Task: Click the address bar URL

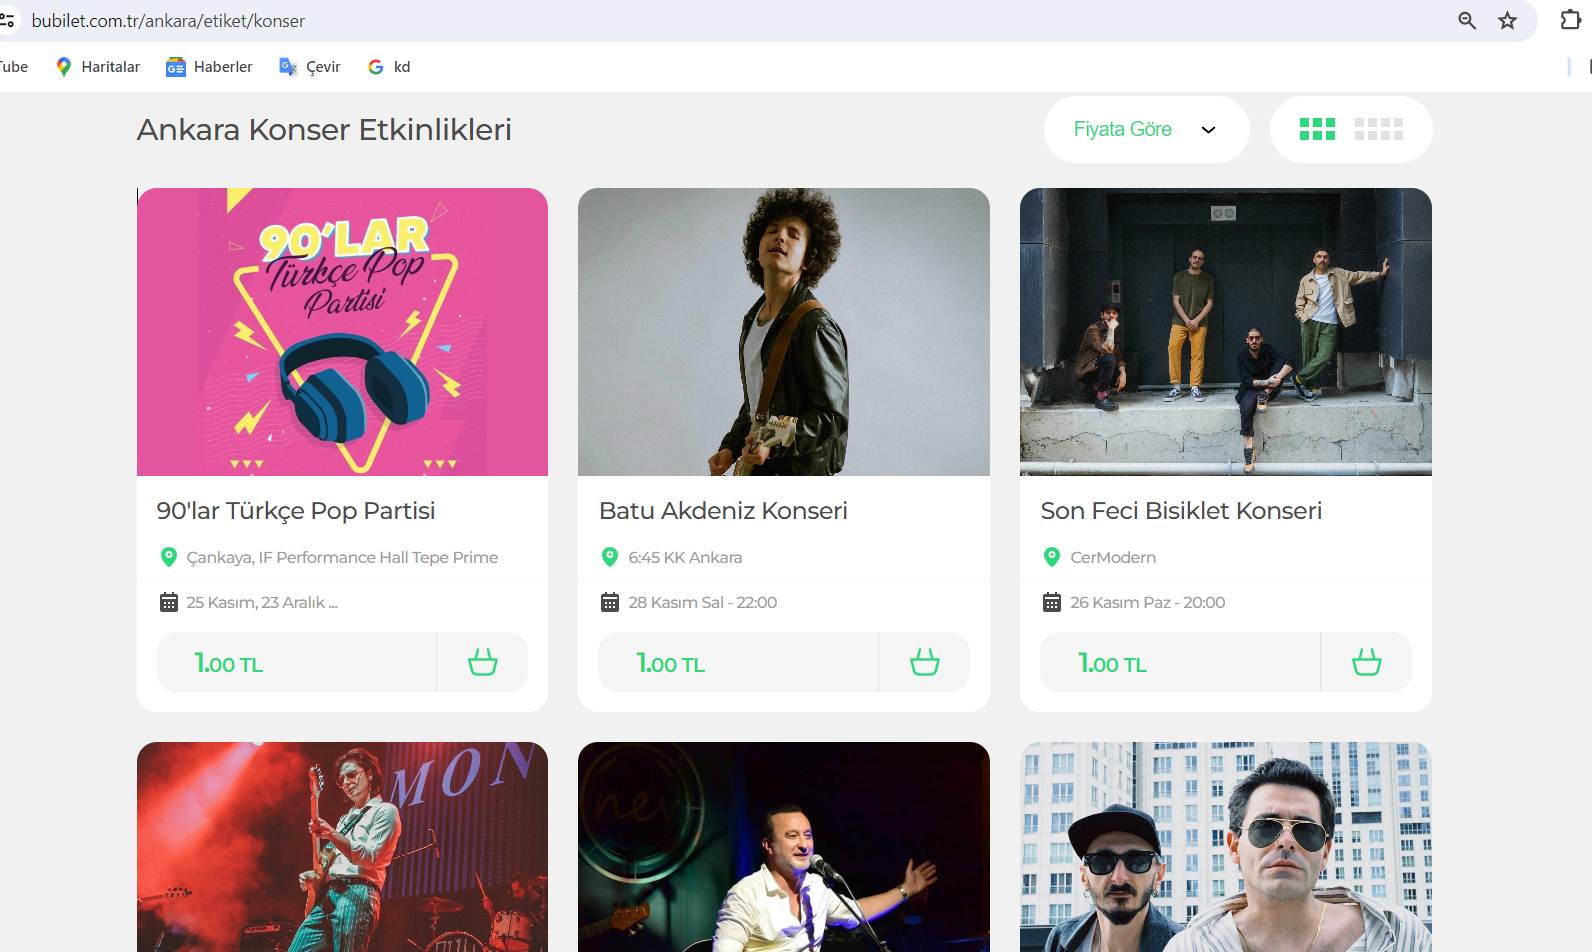Action: [x=168, y=21]
